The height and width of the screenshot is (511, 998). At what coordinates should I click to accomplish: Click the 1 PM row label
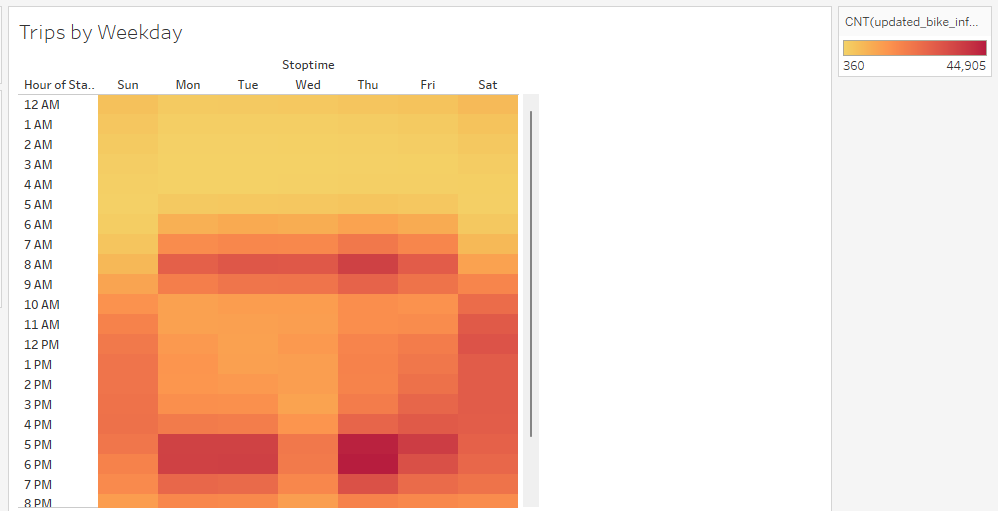tap(38, 365)
